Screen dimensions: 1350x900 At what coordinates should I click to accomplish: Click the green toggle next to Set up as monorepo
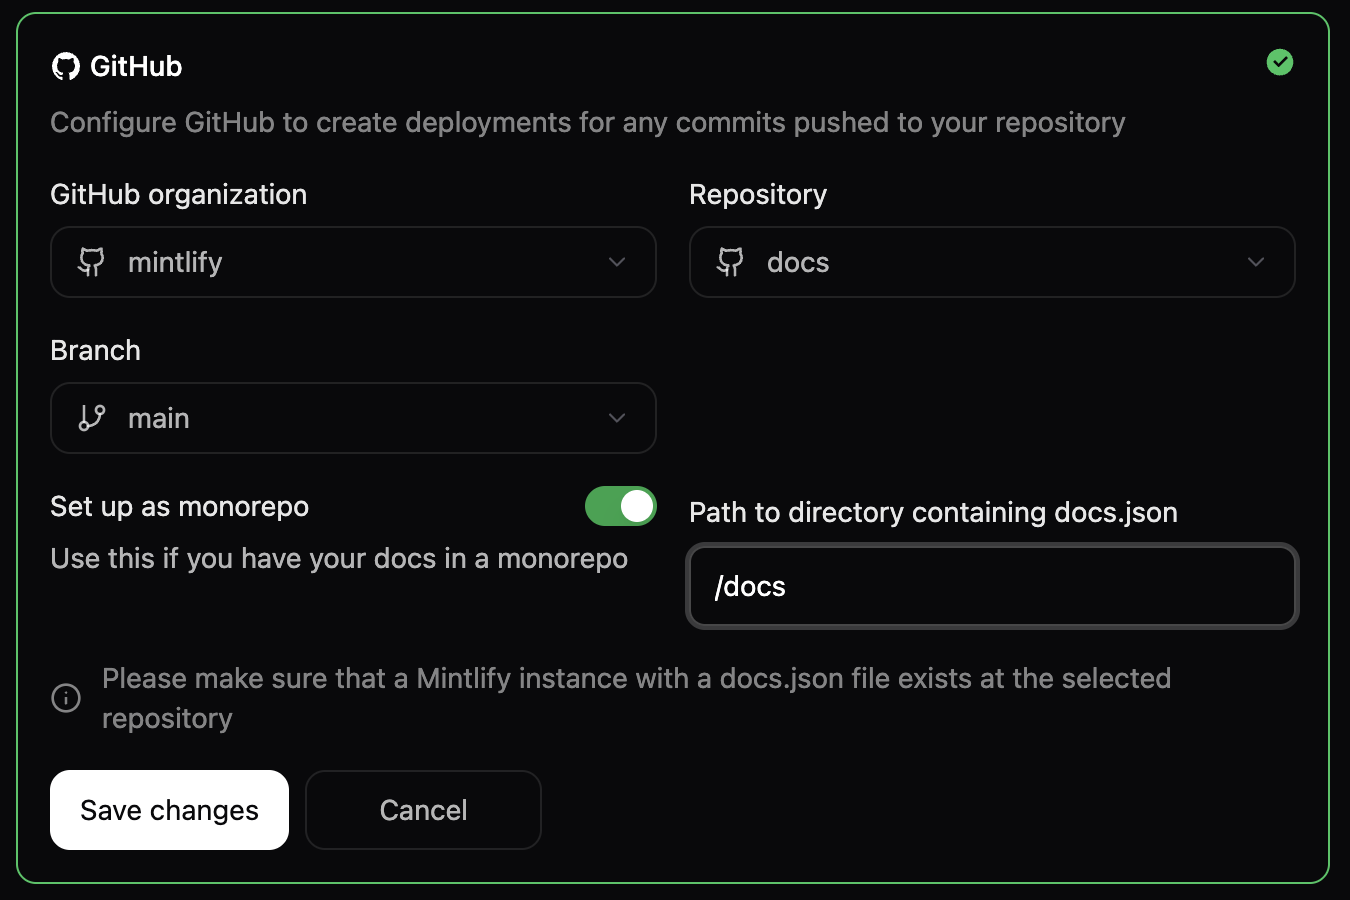[x=620, y=506]
